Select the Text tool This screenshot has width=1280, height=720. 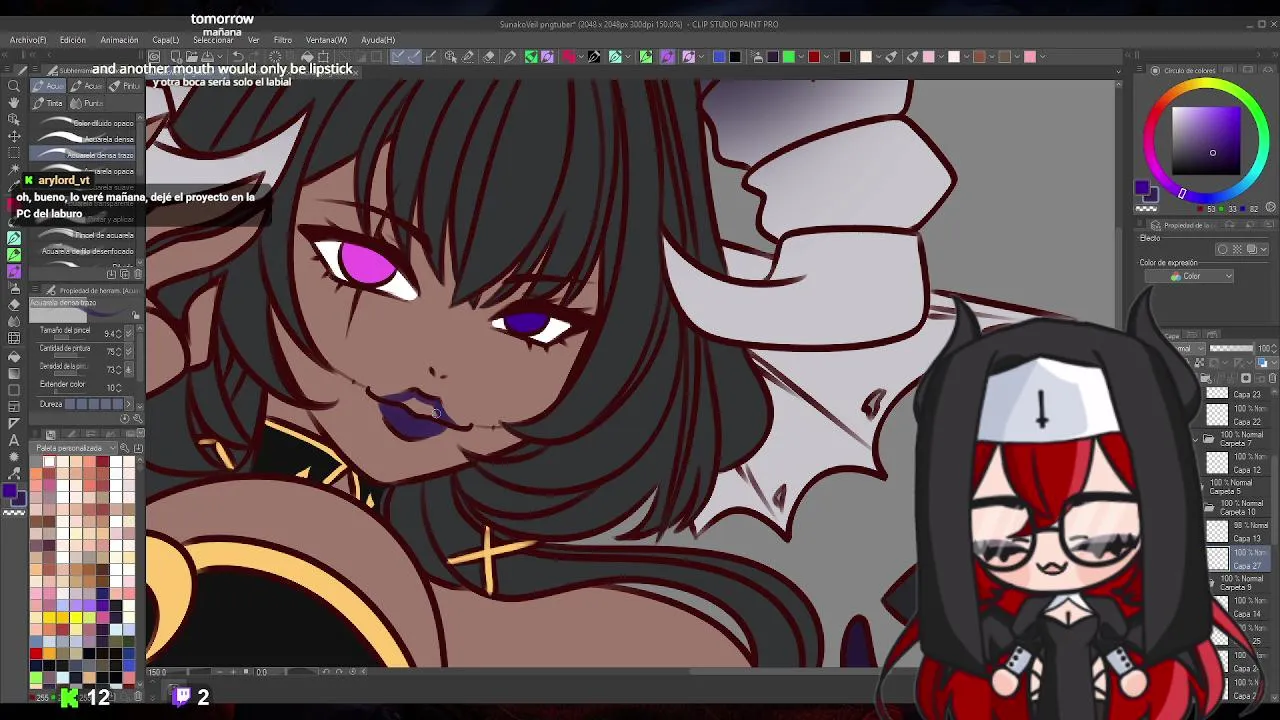coord(14,440)
